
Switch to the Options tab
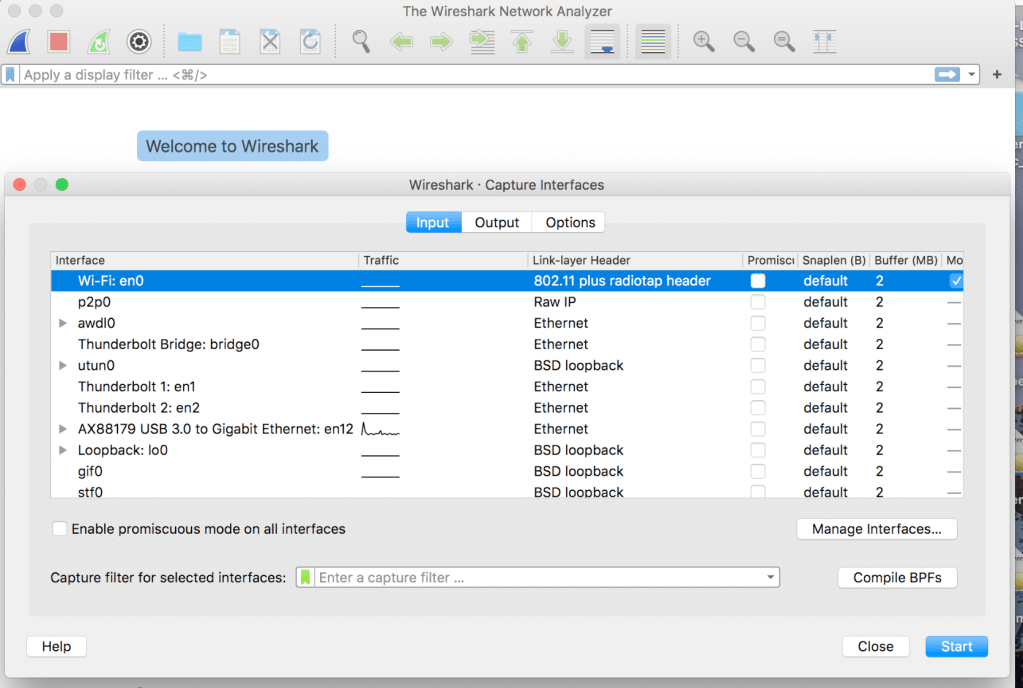[x=570, y=223]
